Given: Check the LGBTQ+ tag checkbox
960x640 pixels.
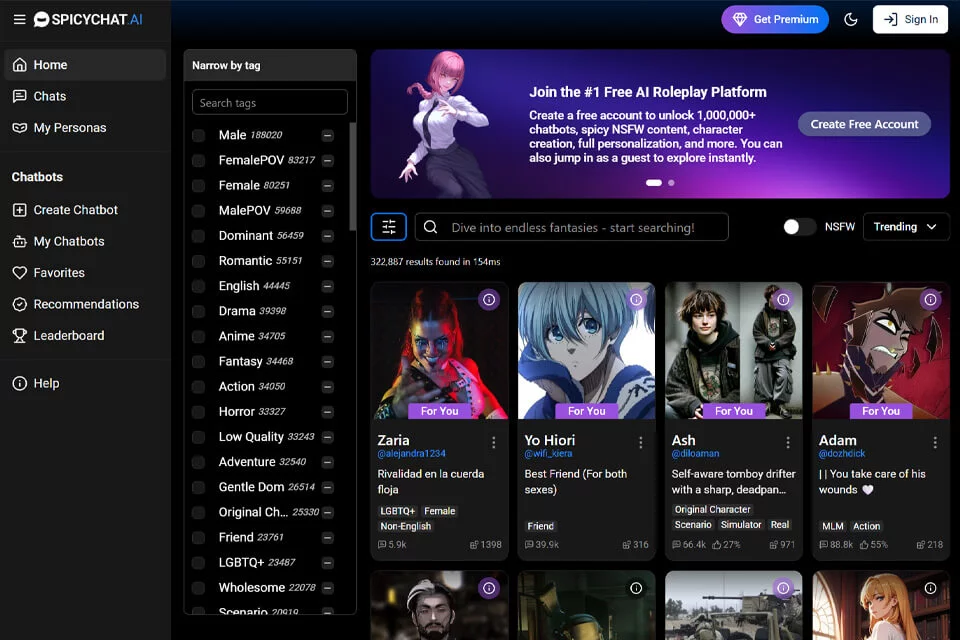Looking at the screenshot, I should click(x=198, y=562).
